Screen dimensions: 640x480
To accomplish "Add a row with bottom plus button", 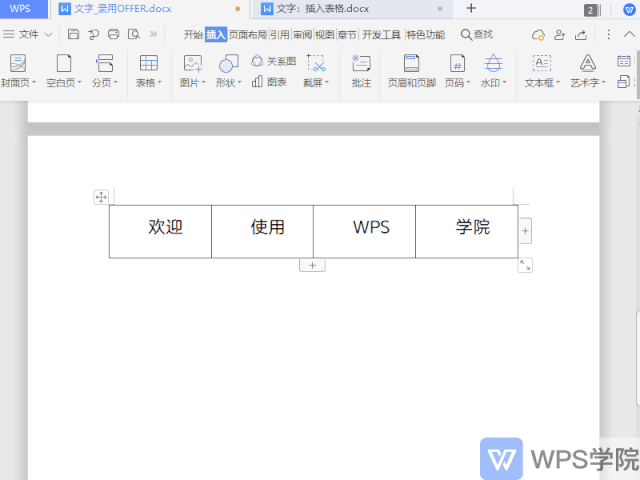I will coord(312,265).
